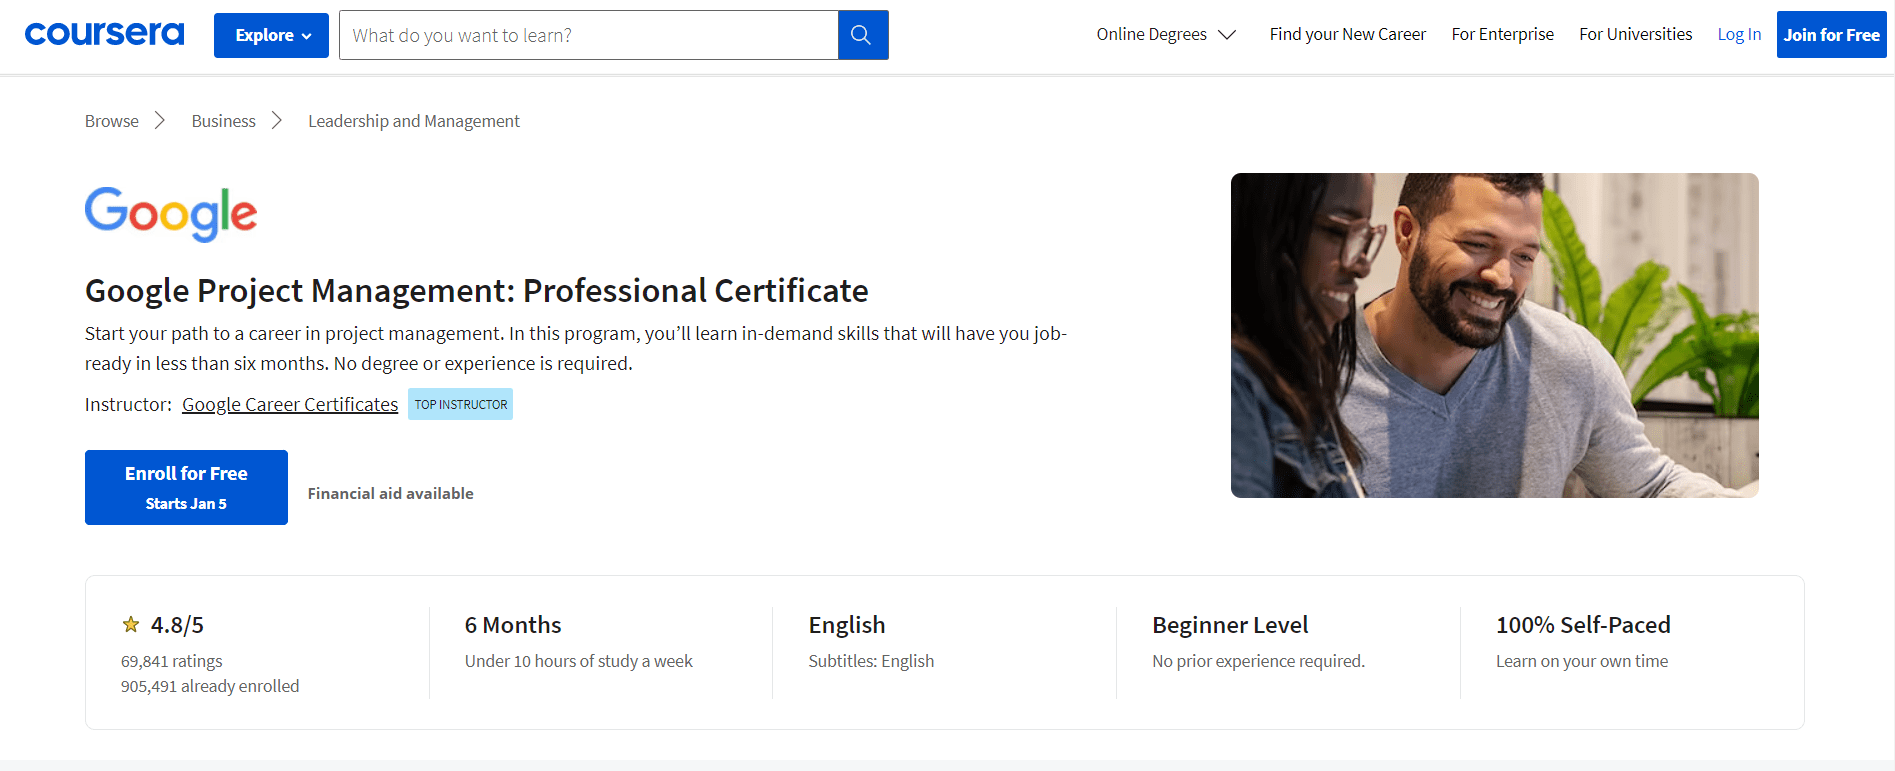
Task: Click the 4.8/5 rating text
Action: 177,625
